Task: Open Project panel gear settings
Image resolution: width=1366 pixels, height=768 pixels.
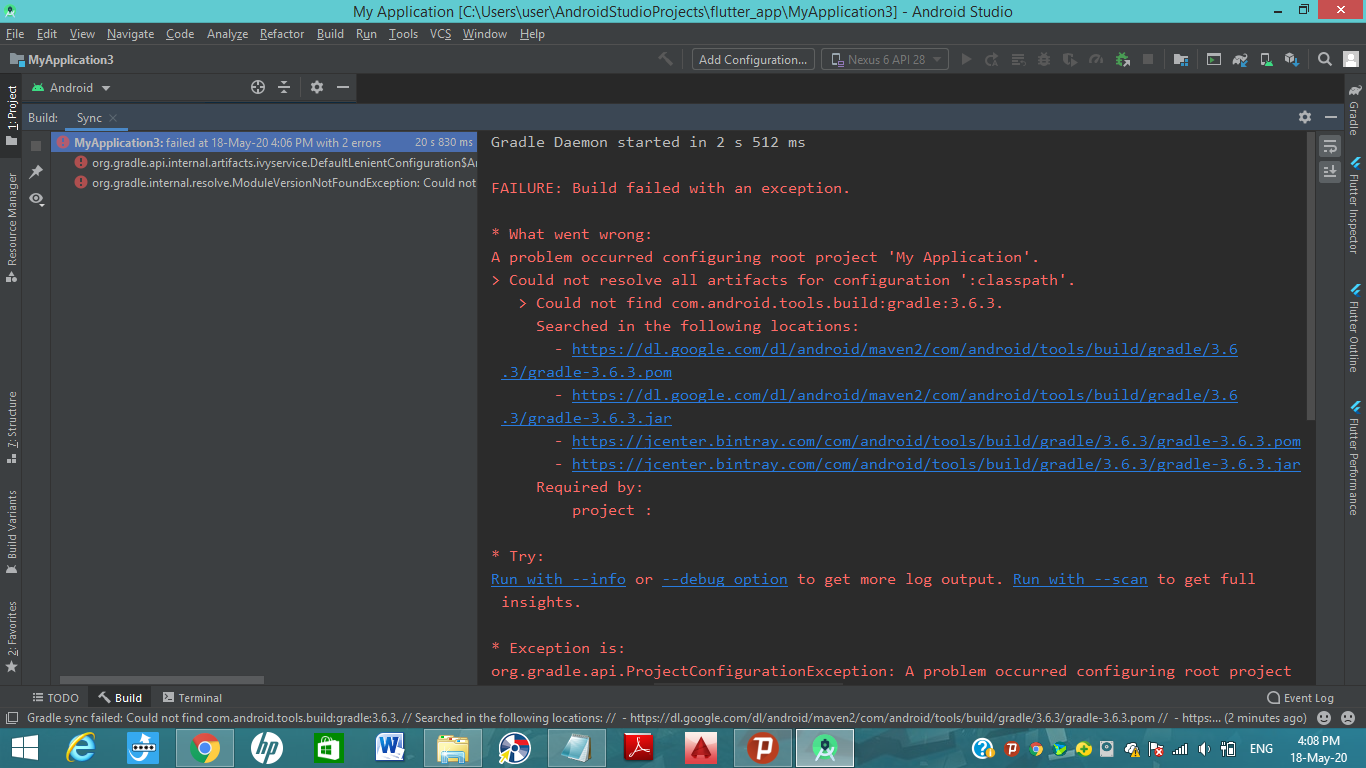Action: (316, 87)
